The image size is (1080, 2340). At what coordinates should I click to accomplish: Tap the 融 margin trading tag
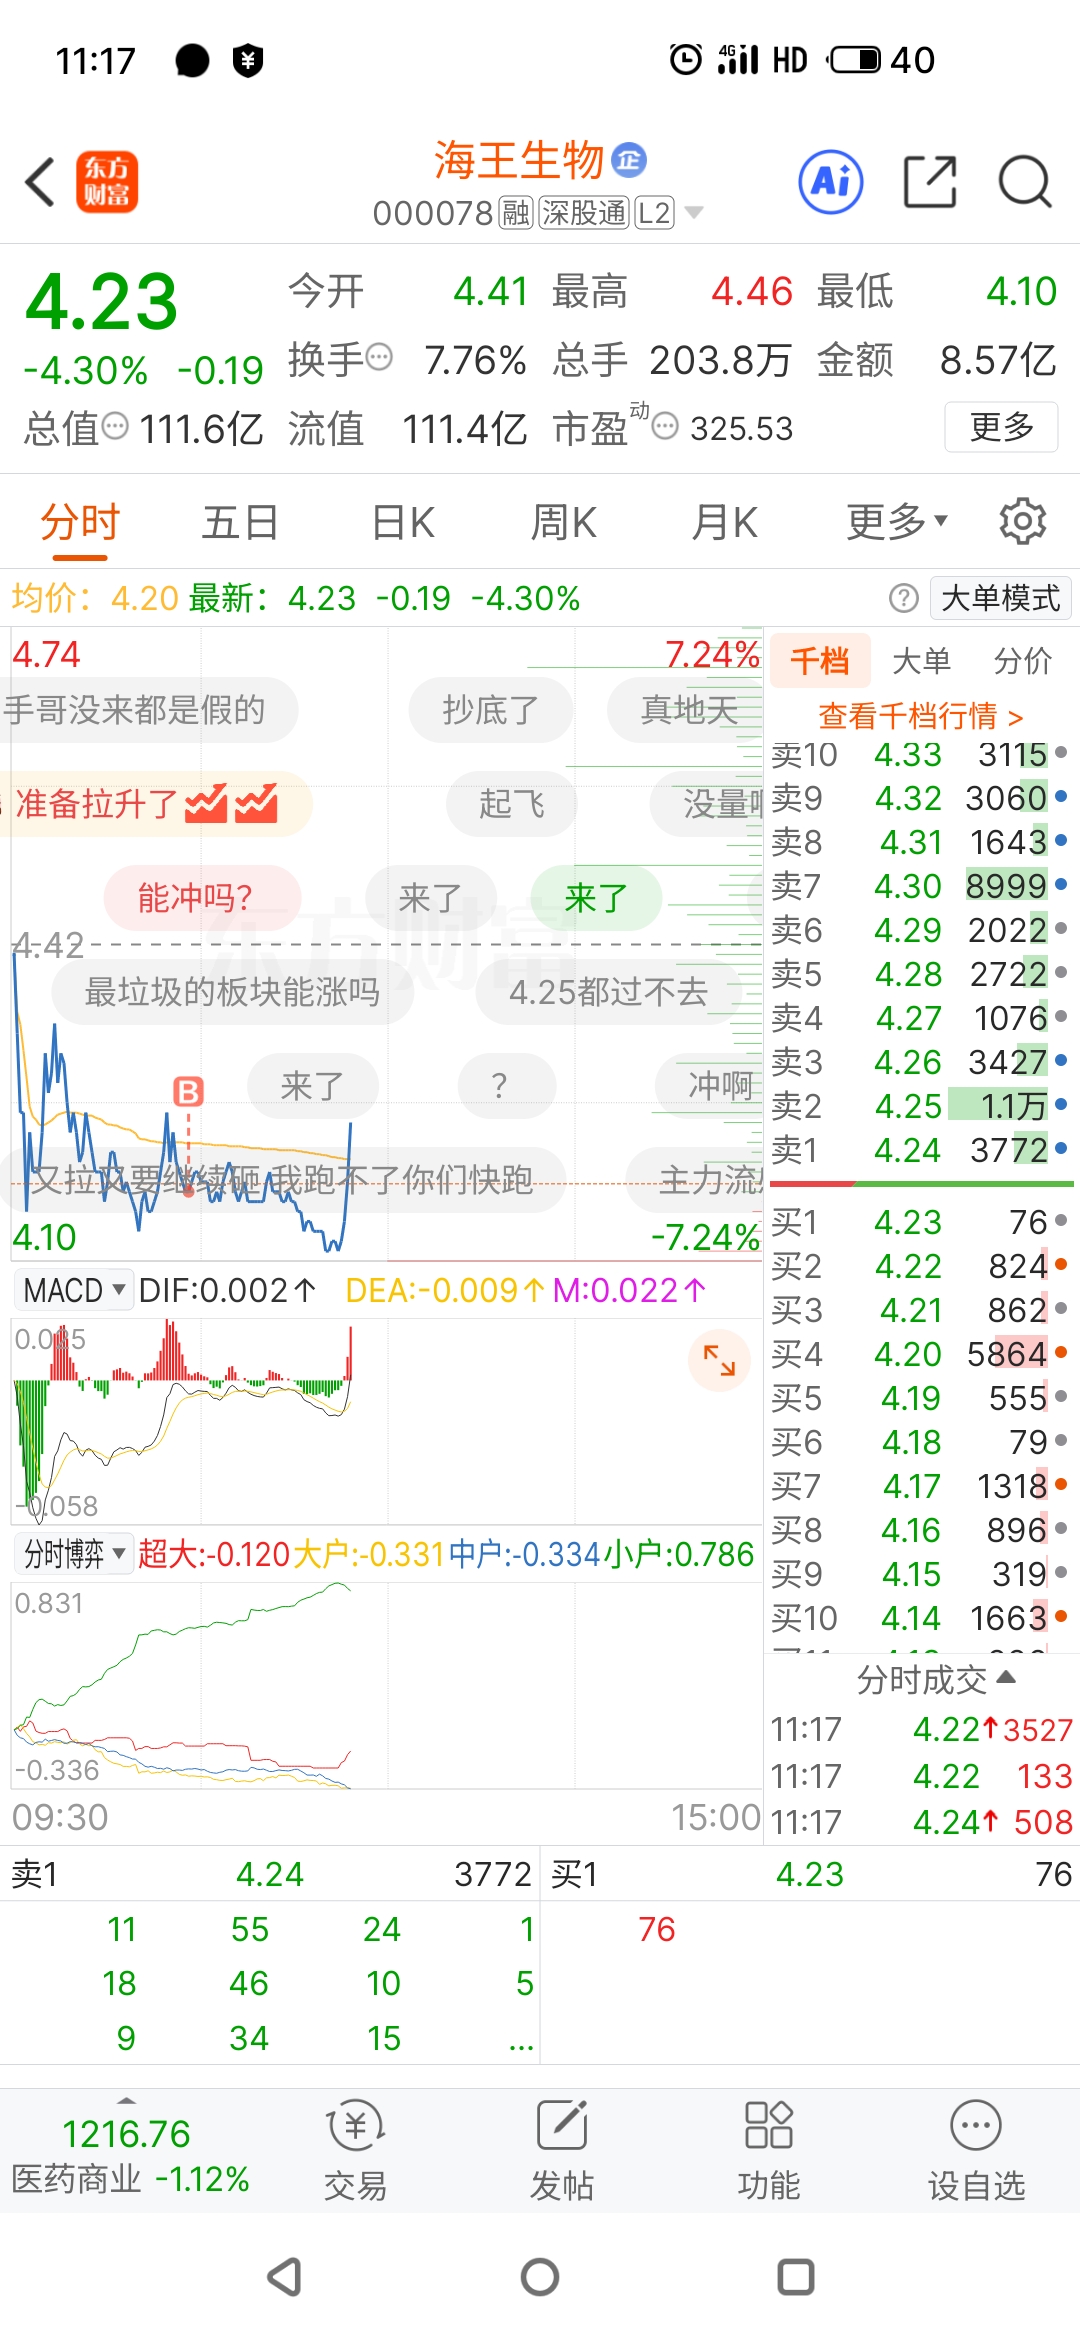coord(516,213)
